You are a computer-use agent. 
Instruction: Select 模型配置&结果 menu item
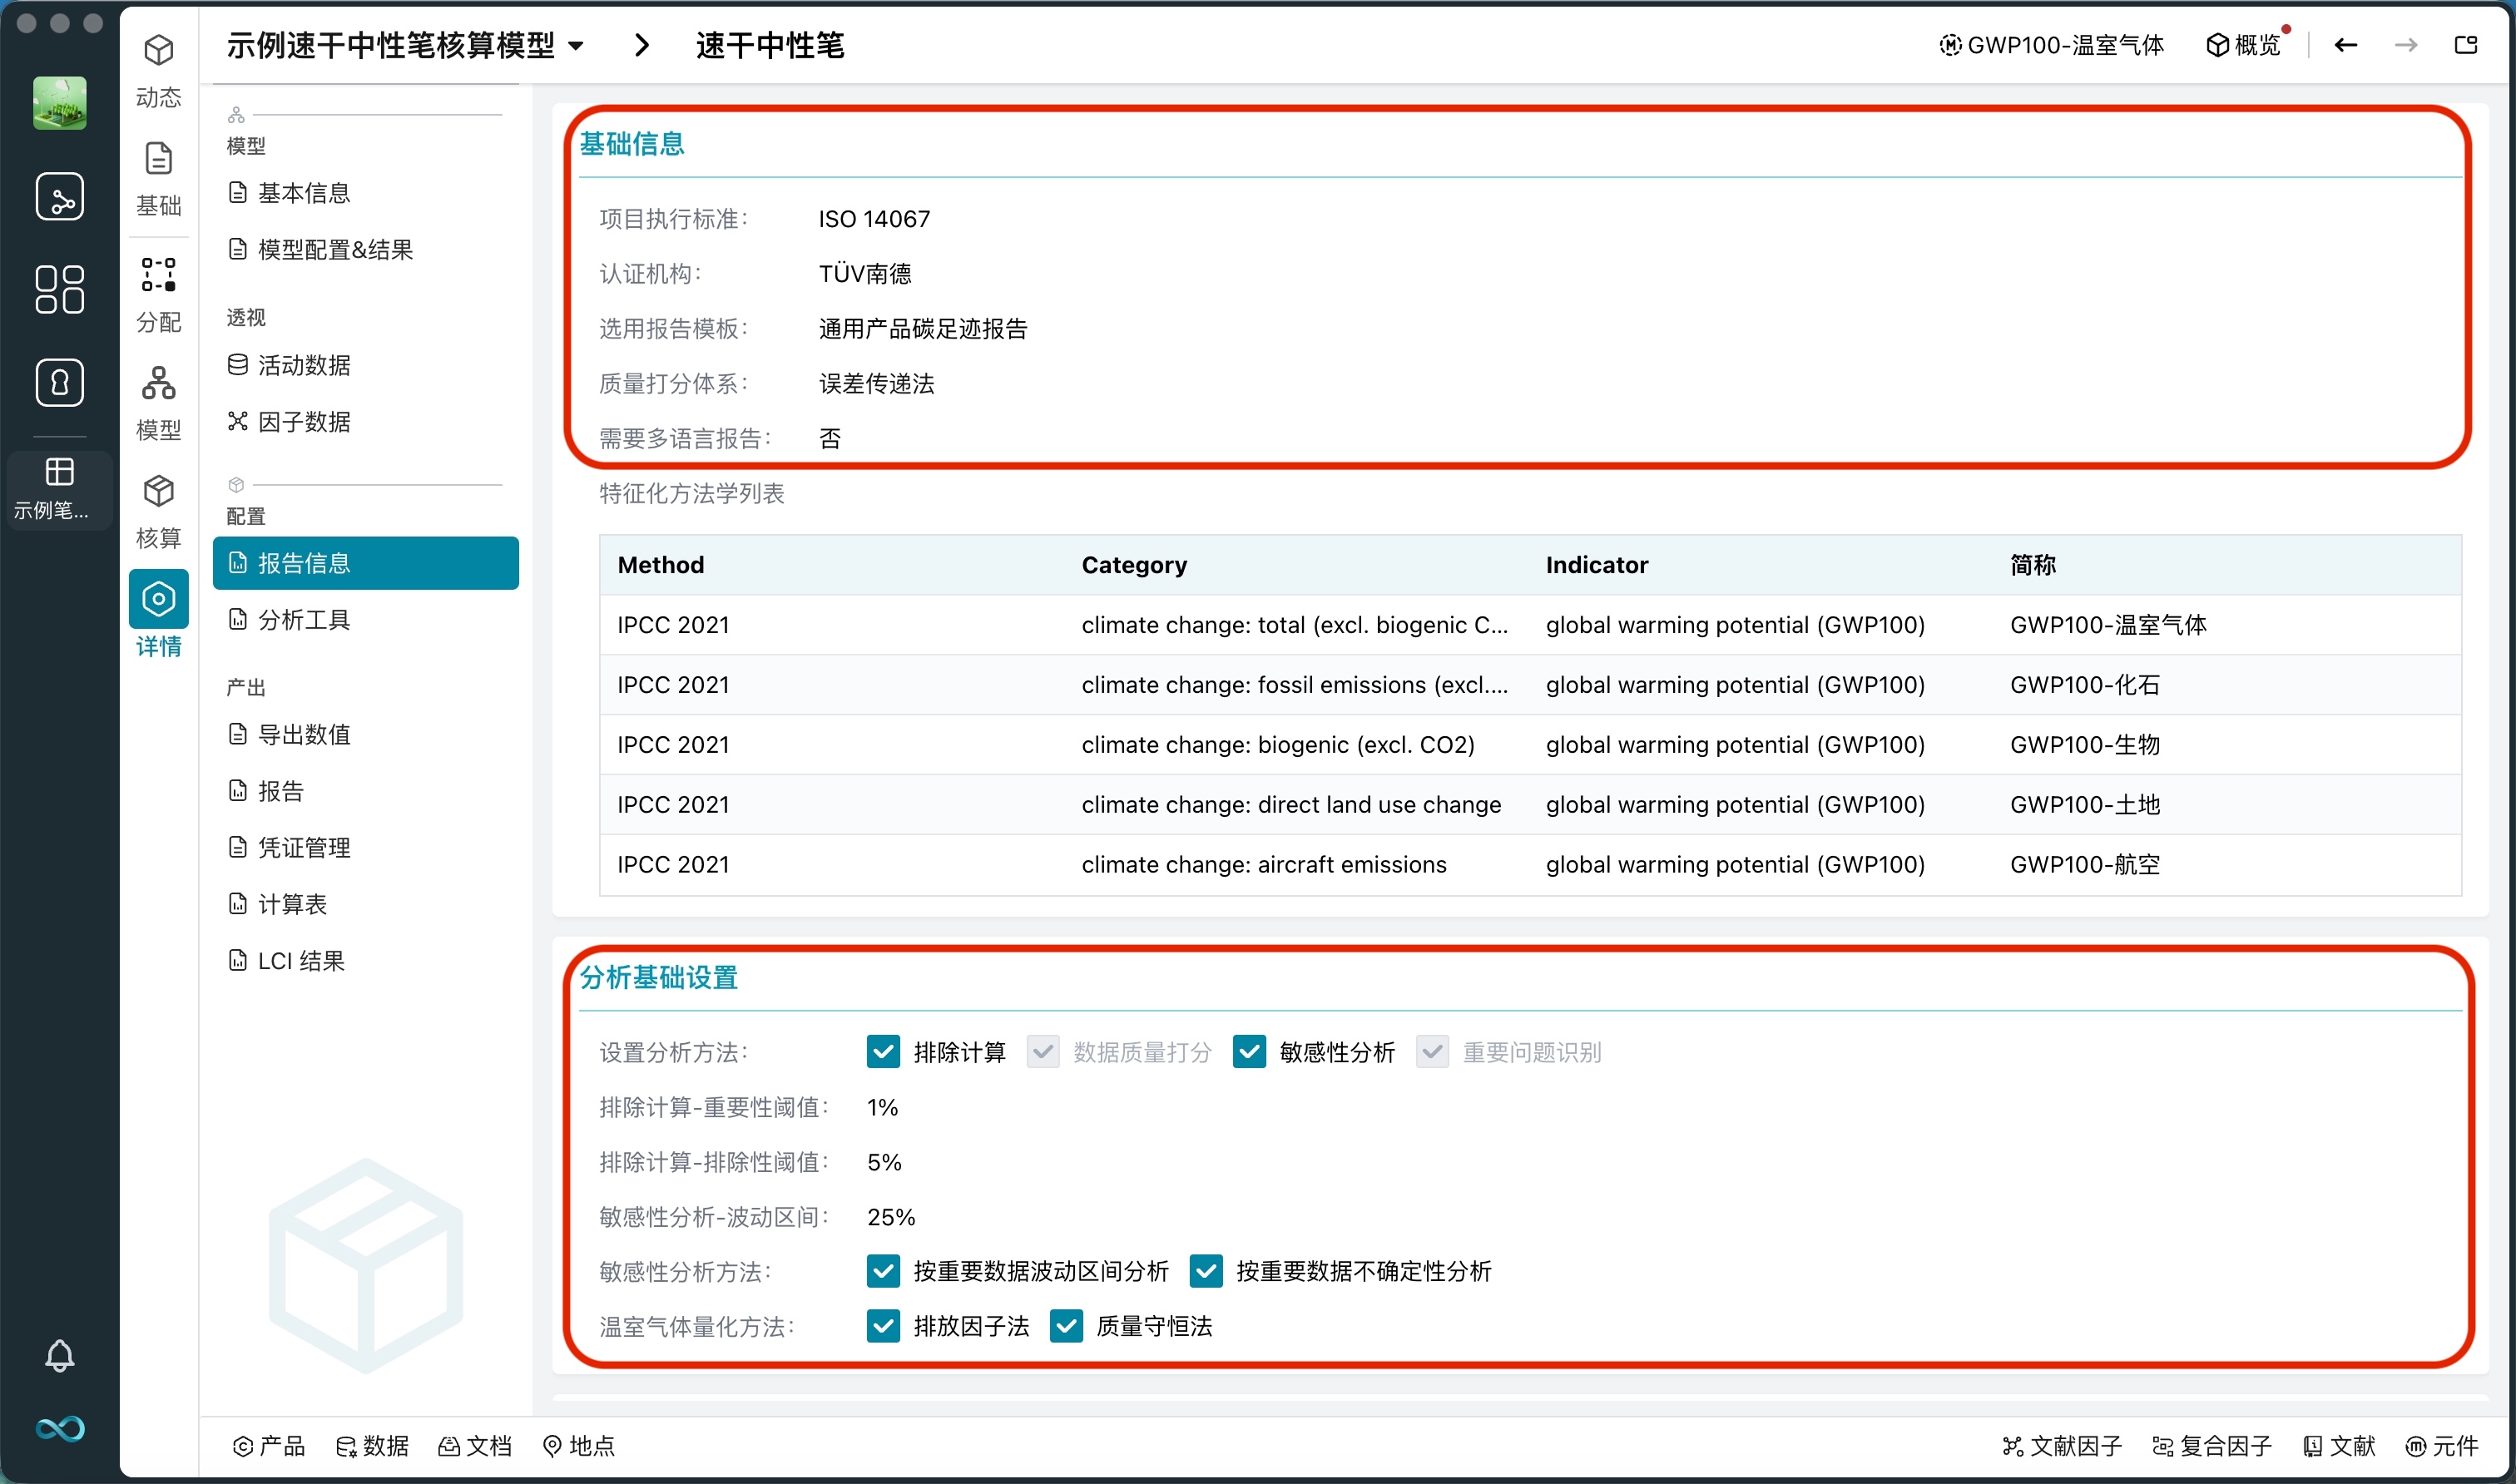point(335,249)
